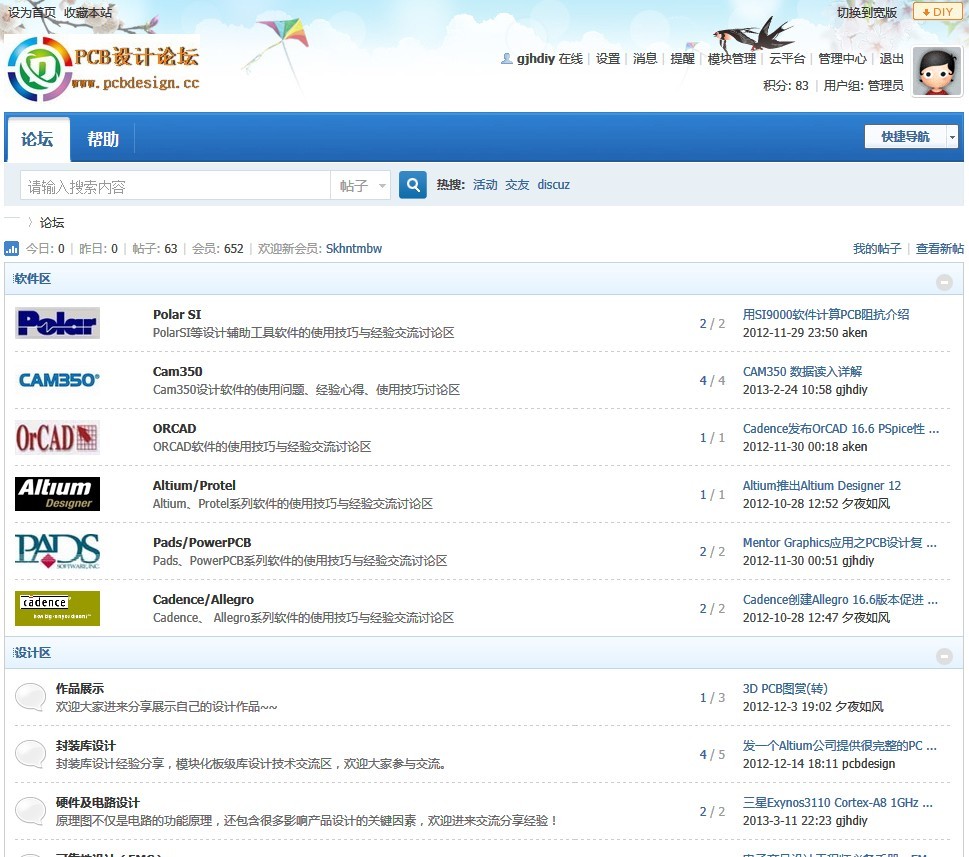Open post Cadence创建Allegro 16.6版本促进
This screenshot has height=857, width=969.
pyautogui.click(x=840, y=599)
